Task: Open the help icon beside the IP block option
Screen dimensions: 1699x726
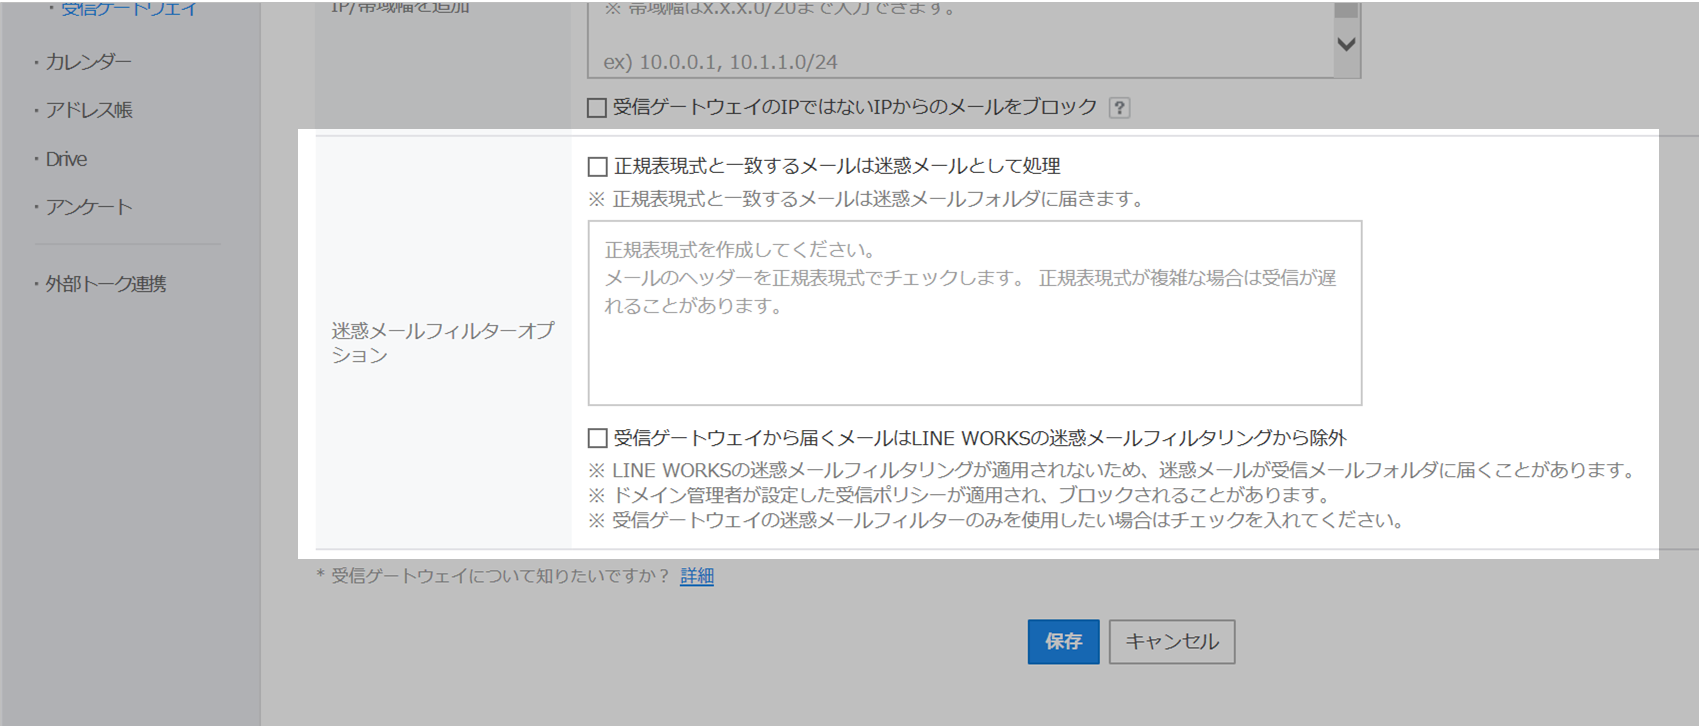Action: pyautogui.click(x=1119, y=108)
